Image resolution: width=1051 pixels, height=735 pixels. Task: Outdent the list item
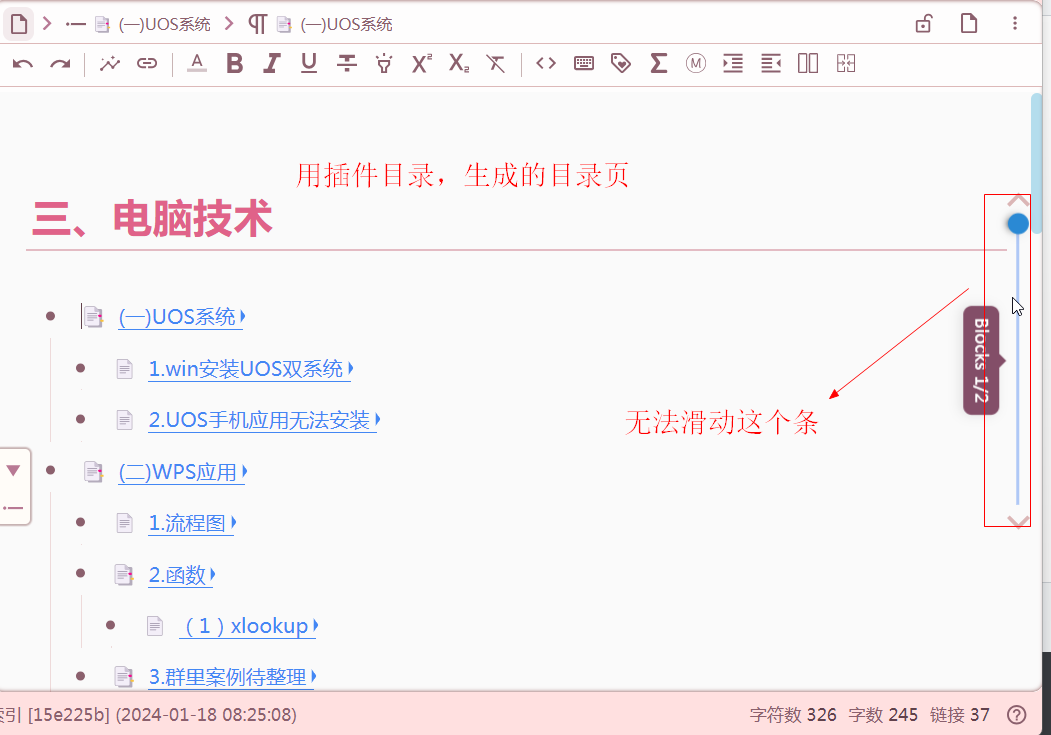[771, 64]
